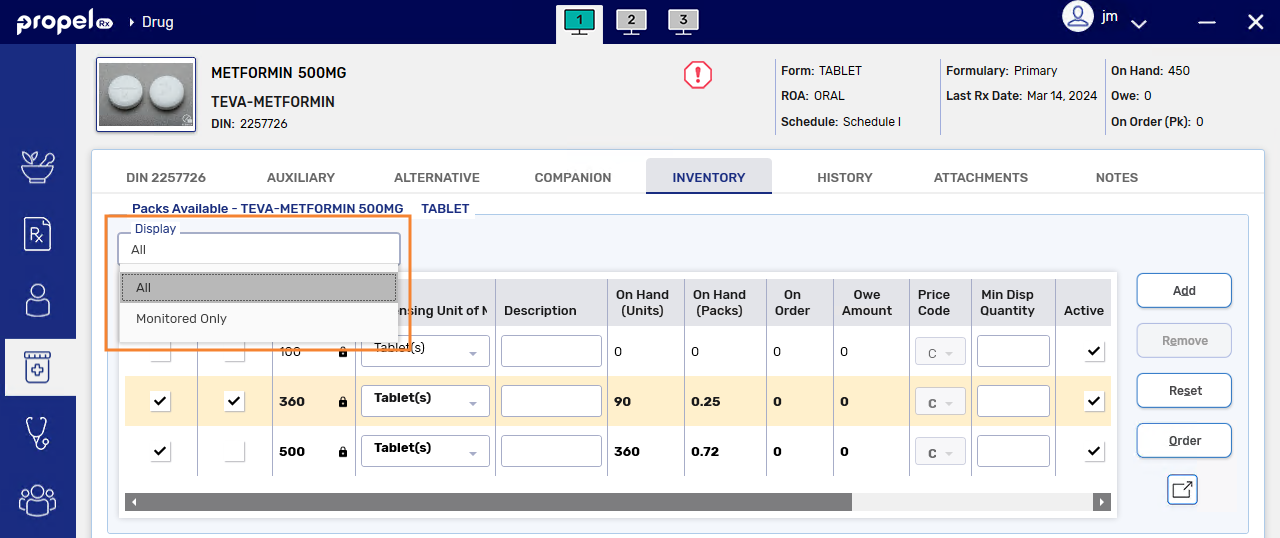Toggle second checkbox in the 500 pack row
Image resolution: width=1280 pixels, height=538 pixels.
click(x=235, y=451)
